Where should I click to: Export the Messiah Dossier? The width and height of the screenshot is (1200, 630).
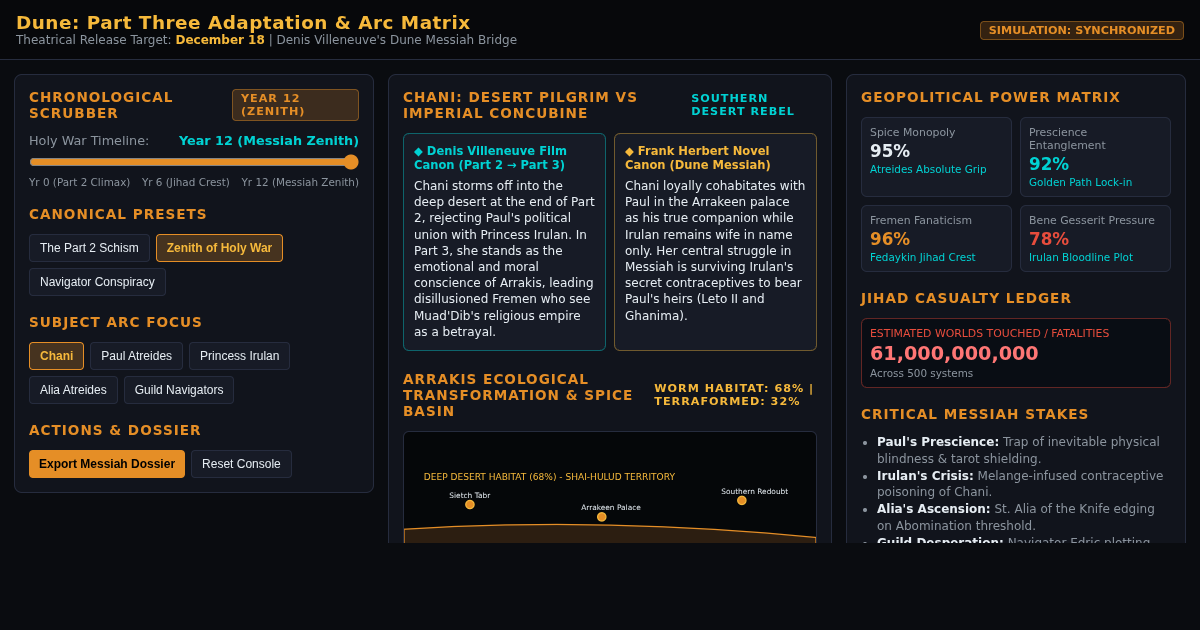coord(107,464)
